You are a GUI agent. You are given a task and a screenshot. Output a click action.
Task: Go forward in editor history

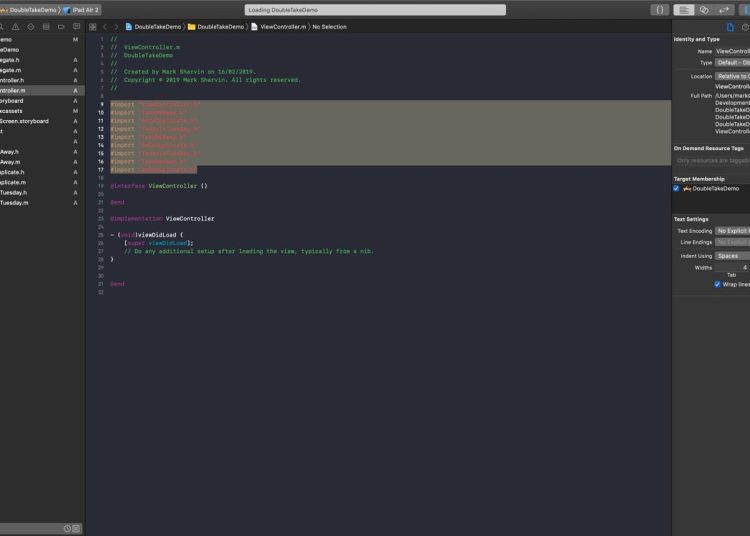(x=116, y=27)
